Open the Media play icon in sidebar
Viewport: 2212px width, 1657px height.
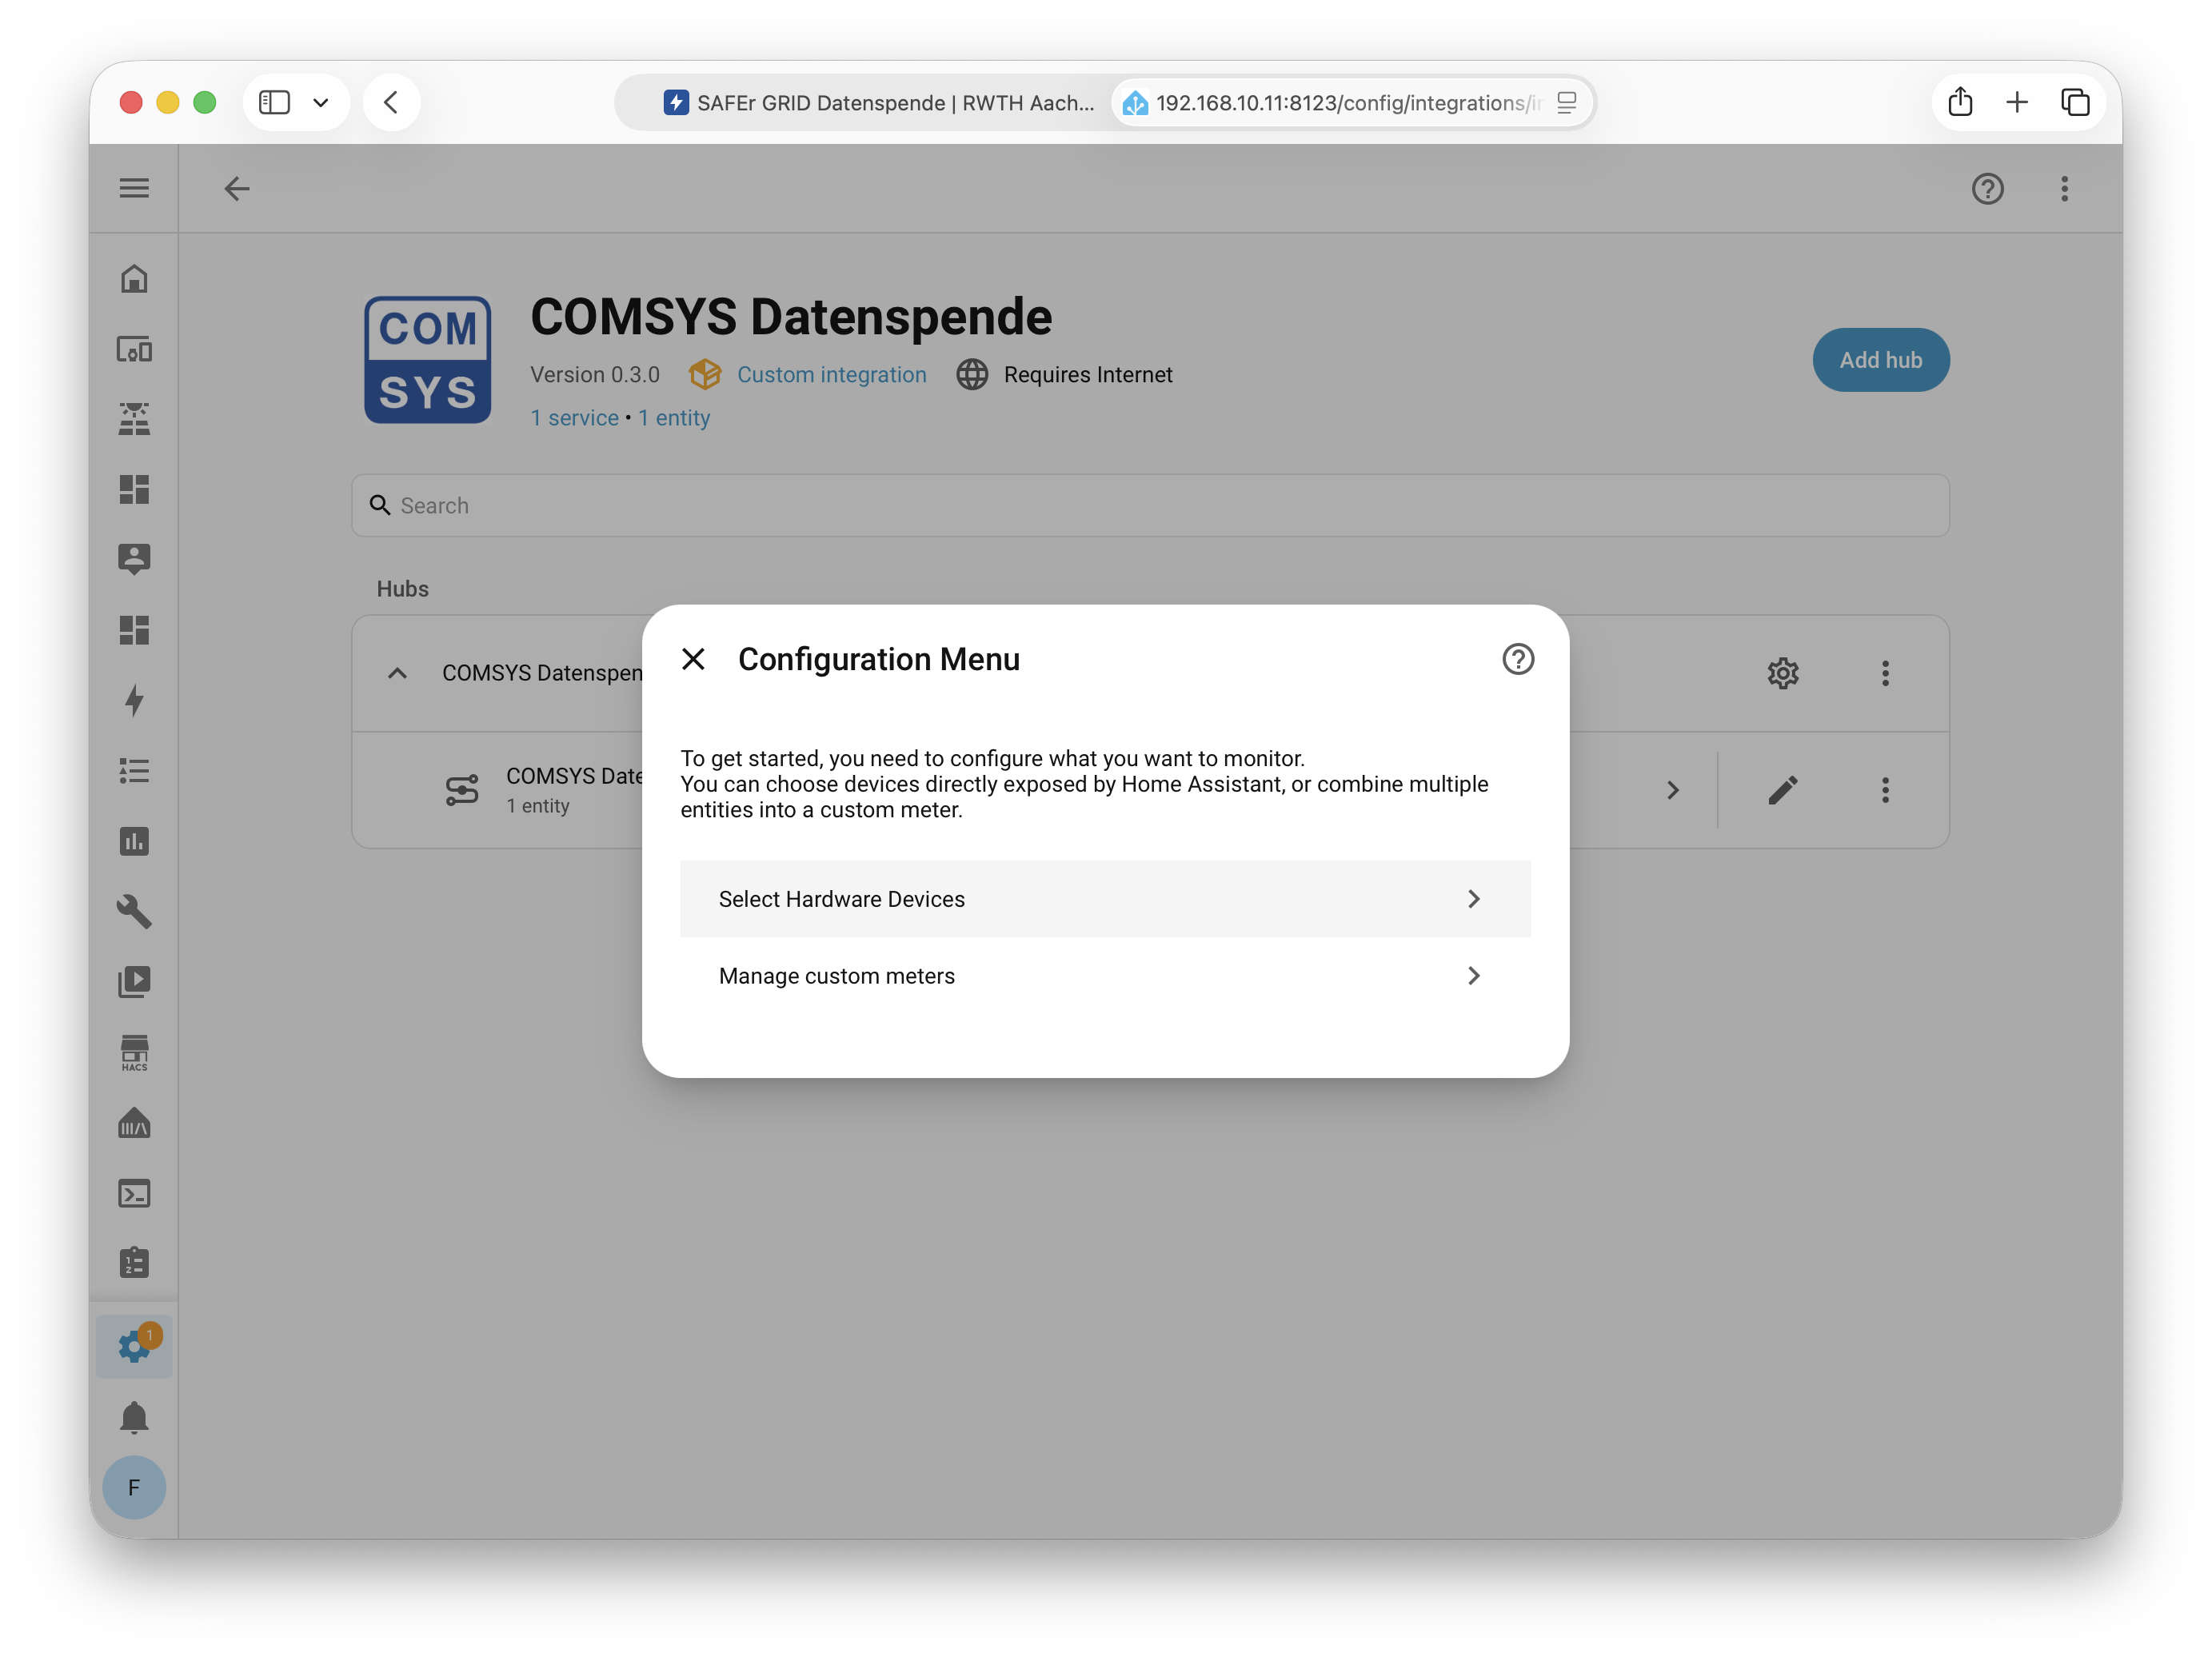point(134,982)
